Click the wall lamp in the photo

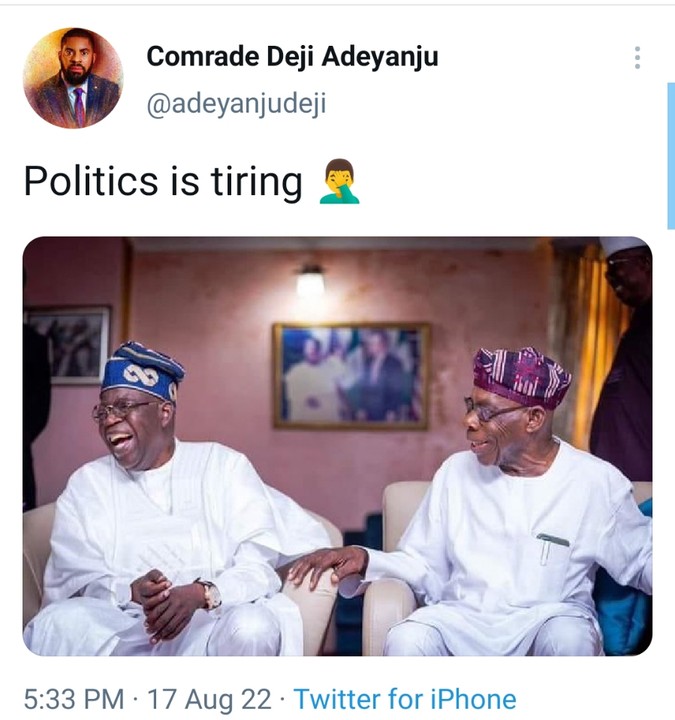(x=310, y=281)
